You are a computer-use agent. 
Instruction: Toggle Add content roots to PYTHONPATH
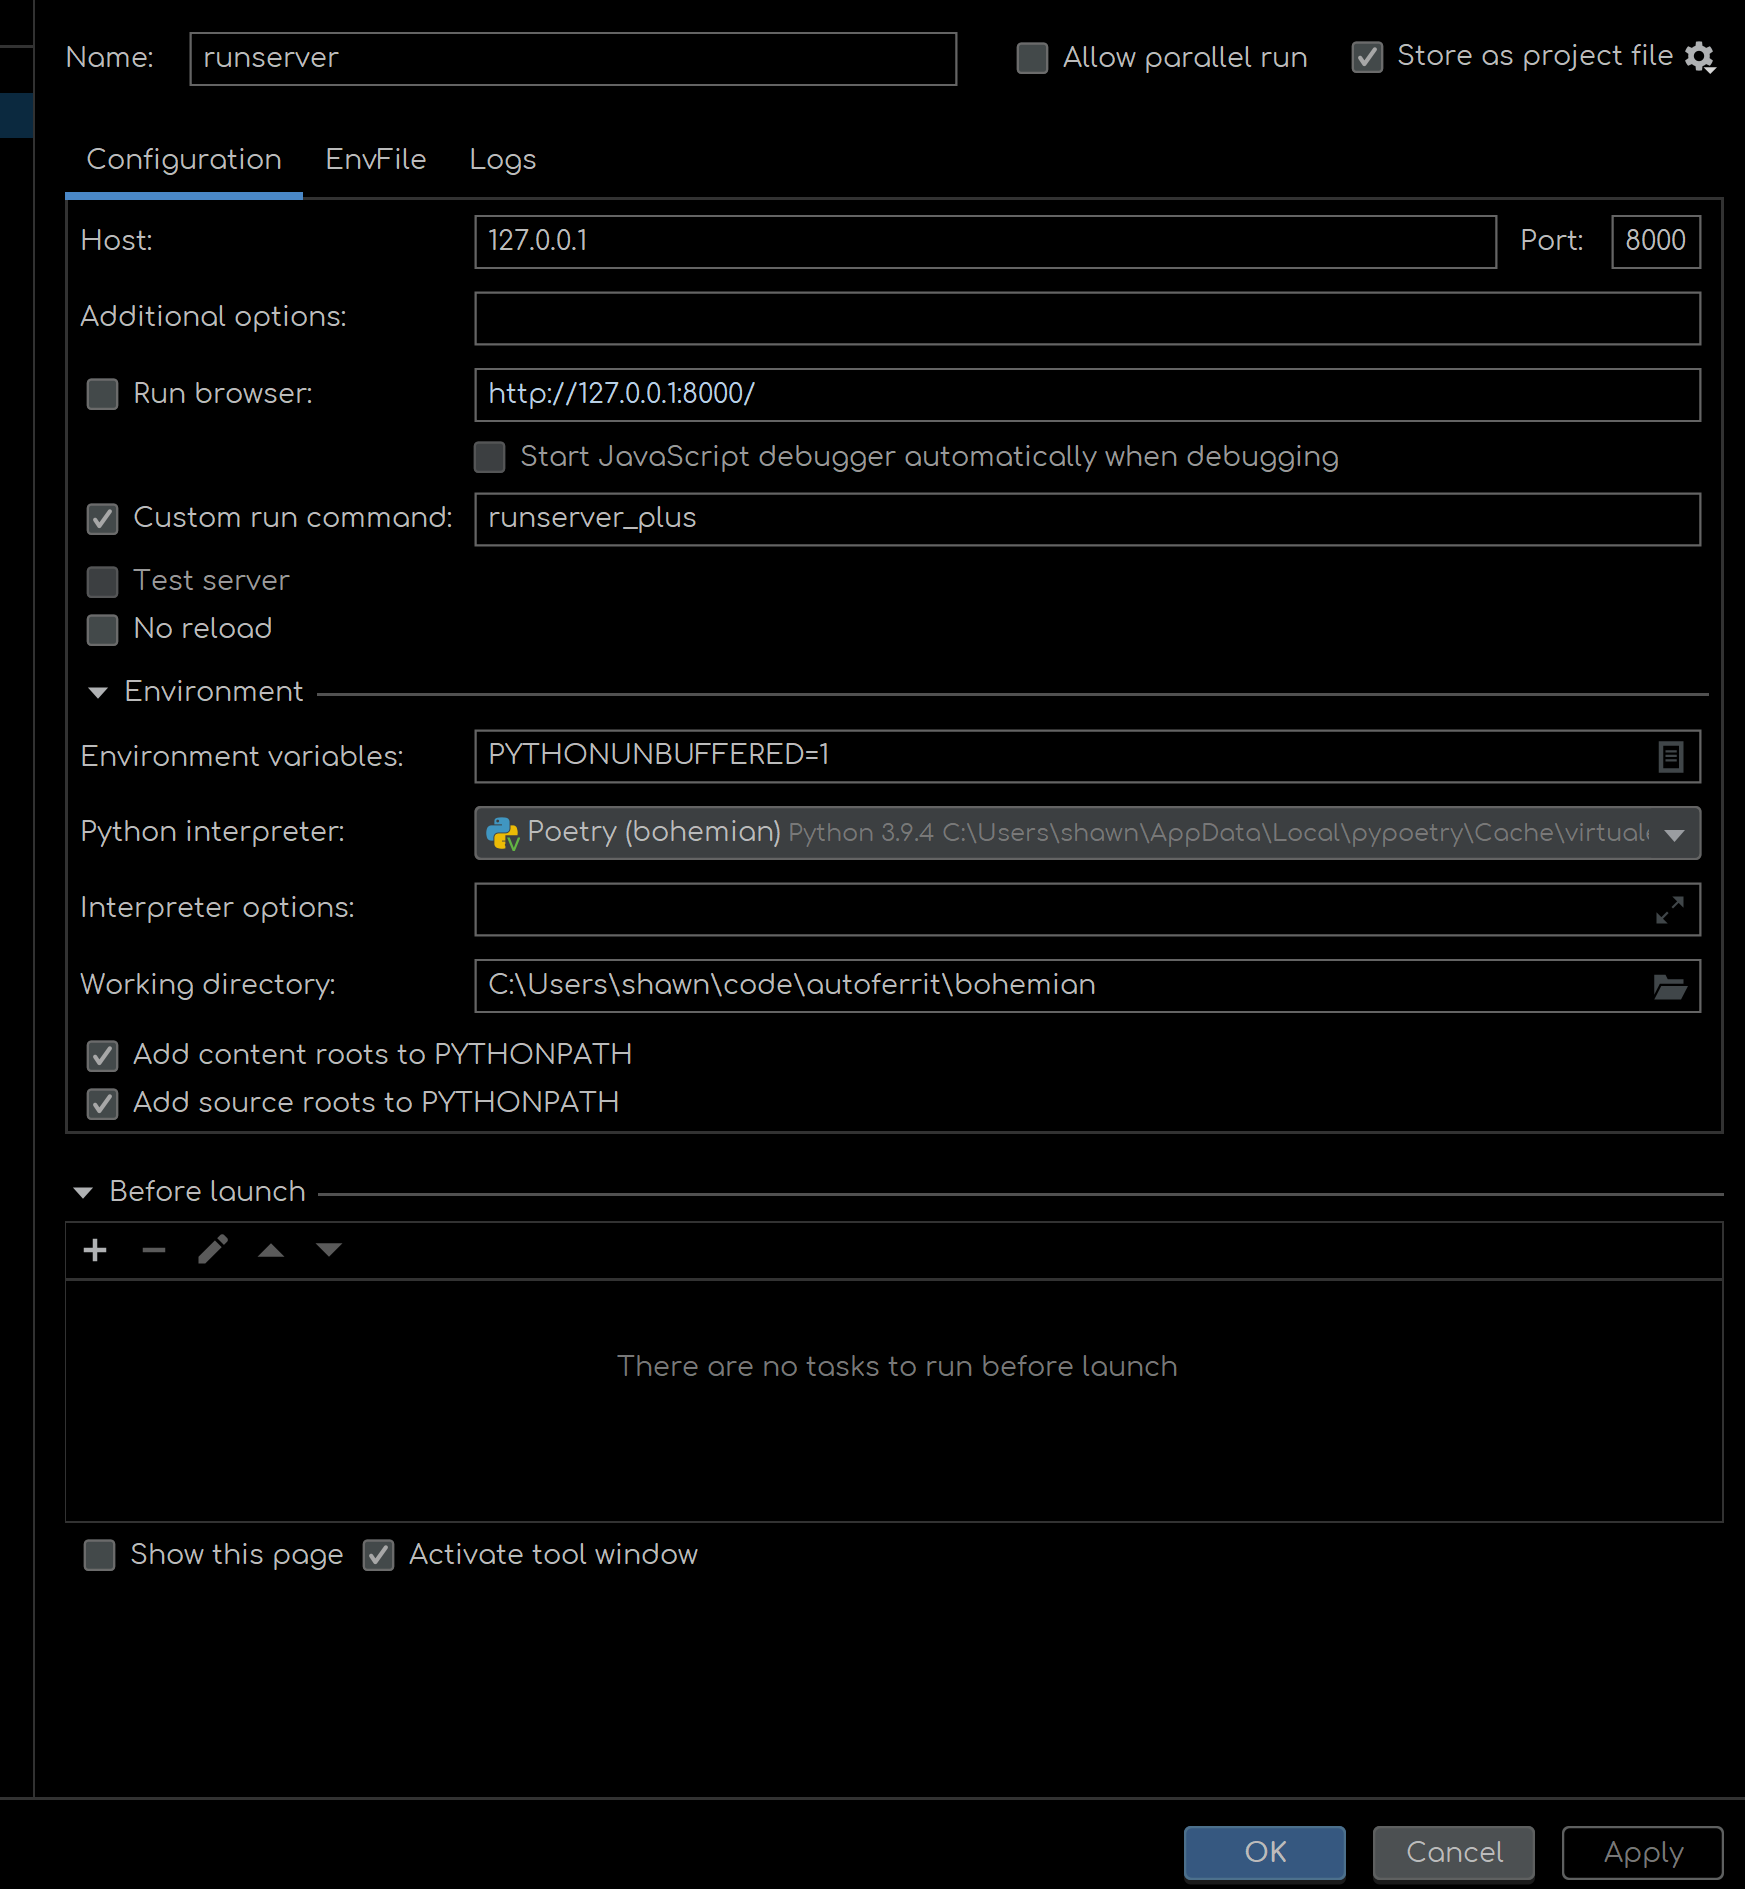click(102, 1055)
